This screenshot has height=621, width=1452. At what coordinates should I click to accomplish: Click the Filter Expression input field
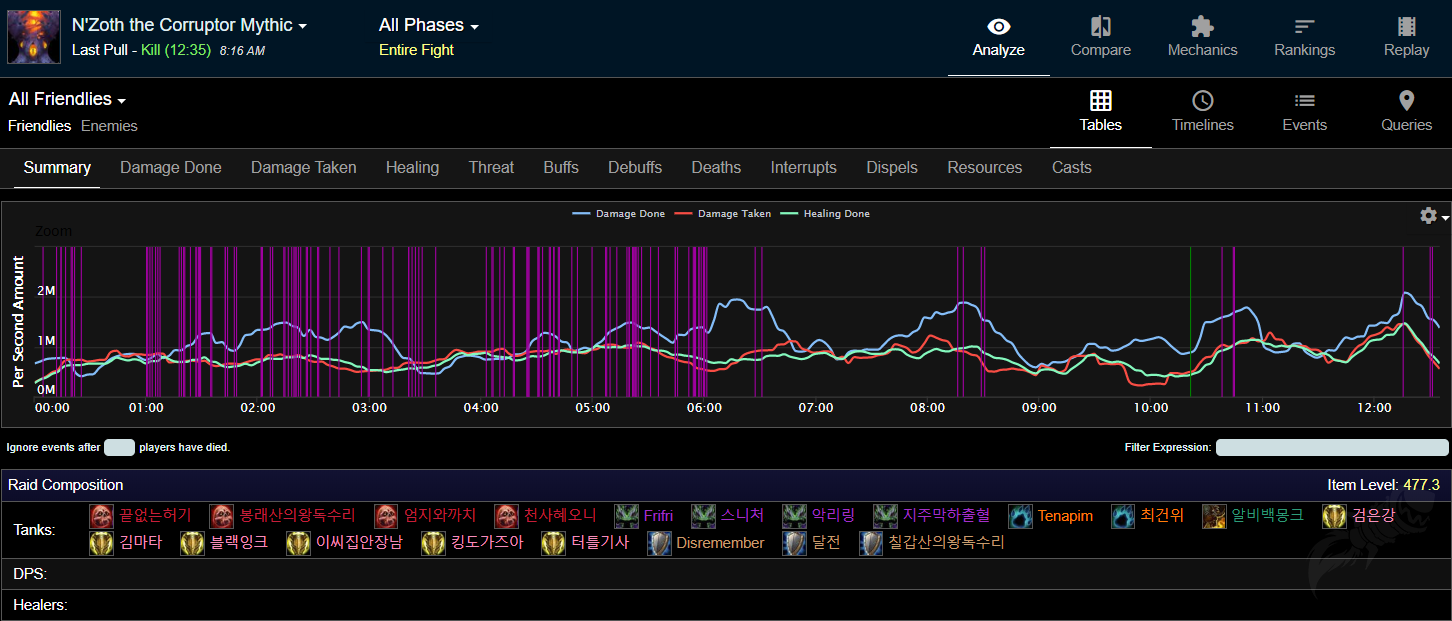1331,448
